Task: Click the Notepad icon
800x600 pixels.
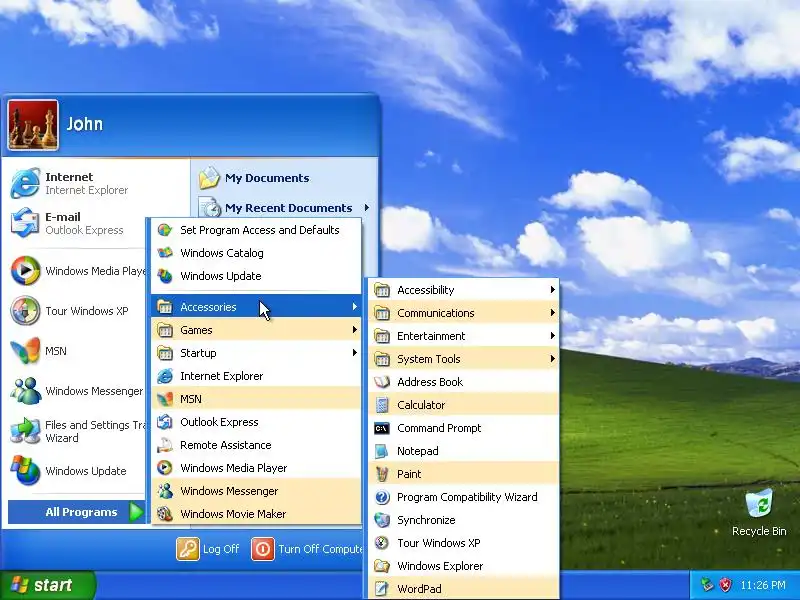Action: pos(382,451)
